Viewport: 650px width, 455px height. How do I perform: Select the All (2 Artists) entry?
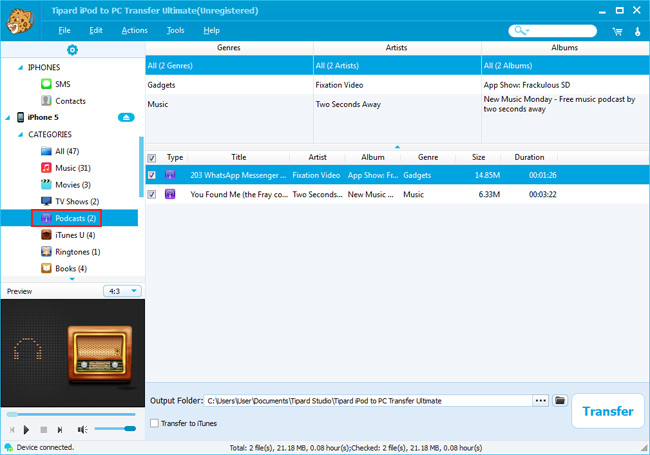point(397,65)
